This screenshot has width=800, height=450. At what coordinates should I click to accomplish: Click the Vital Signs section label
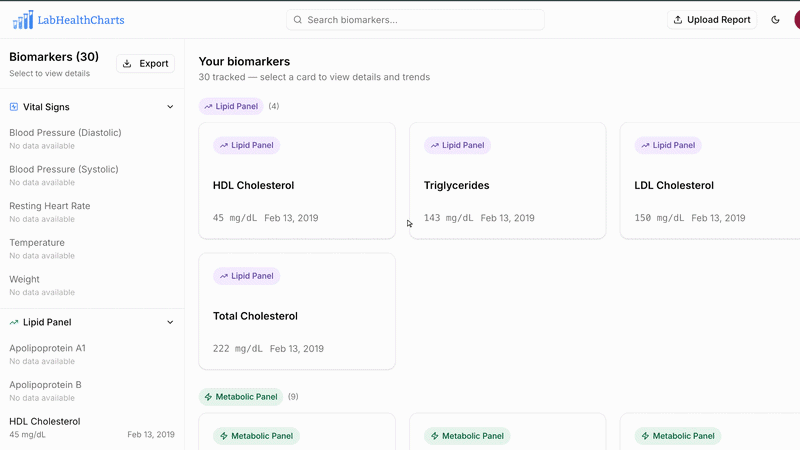coord(46,107)
